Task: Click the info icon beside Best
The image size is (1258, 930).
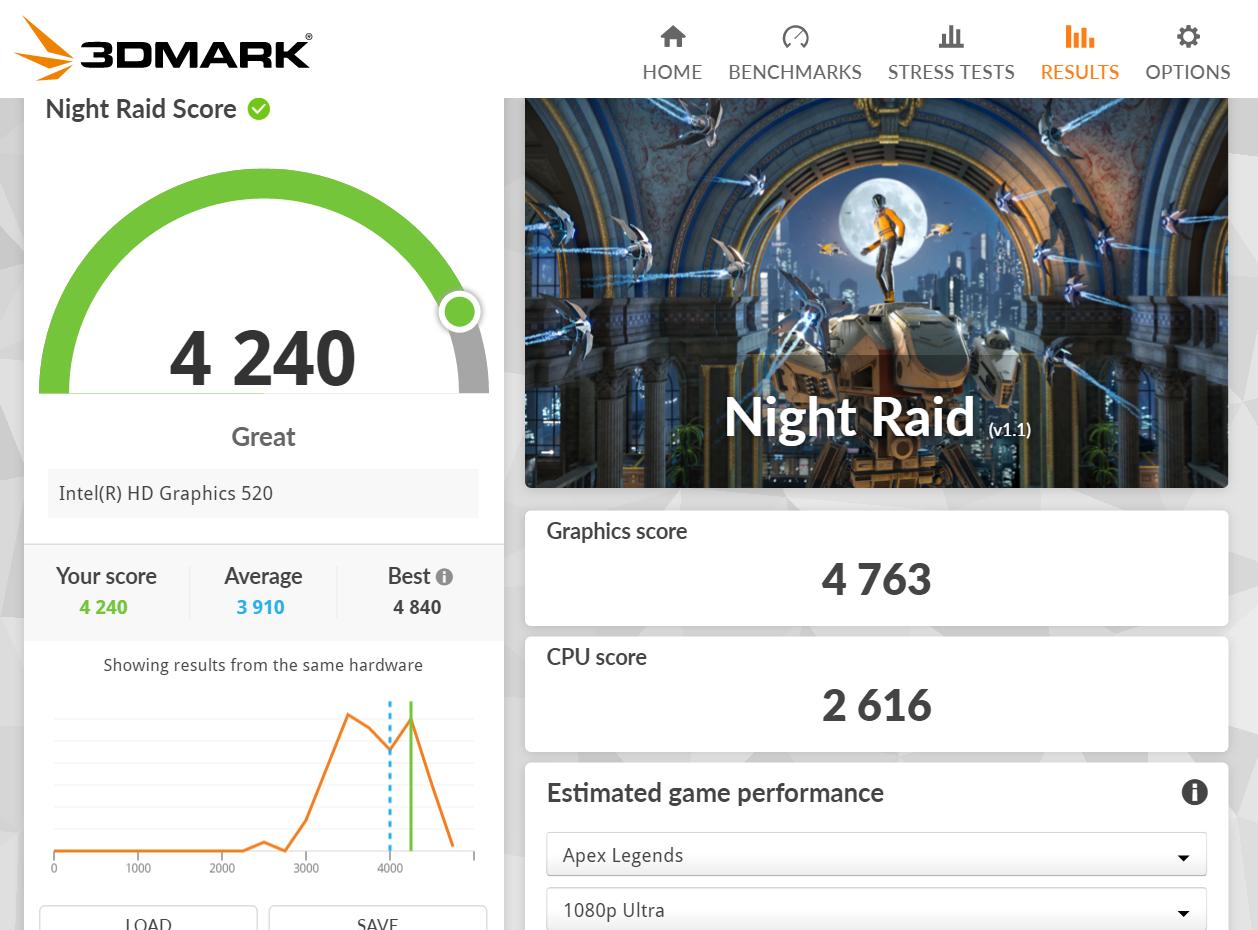Action: 445,577
